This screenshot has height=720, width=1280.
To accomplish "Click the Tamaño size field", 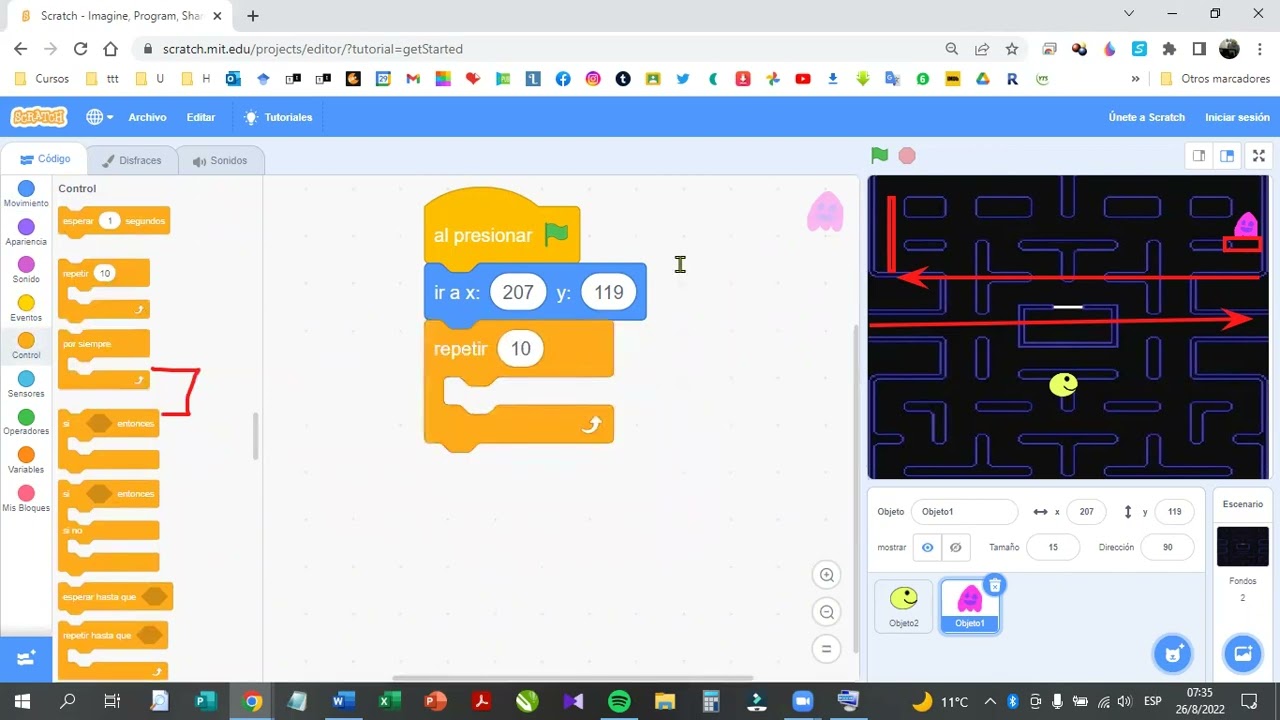I will pos(1053,547).
